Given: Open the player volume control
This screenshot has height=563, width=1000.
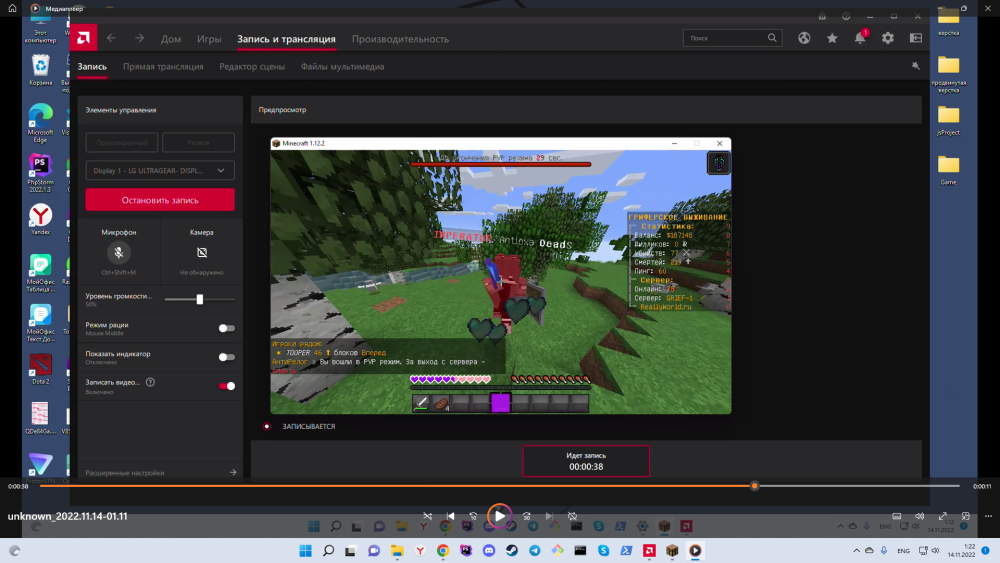Looking at the screenshot, I should [920, 516].
